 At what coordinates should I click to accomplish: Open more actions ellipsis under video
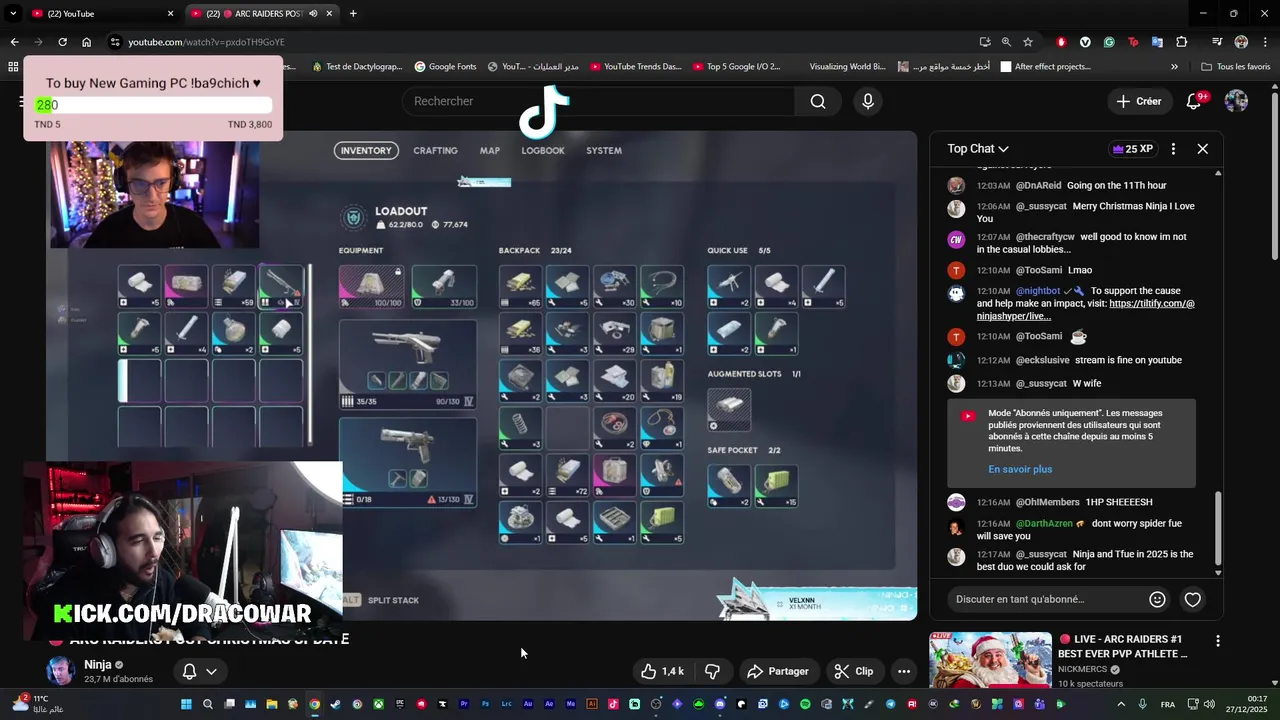904,671
